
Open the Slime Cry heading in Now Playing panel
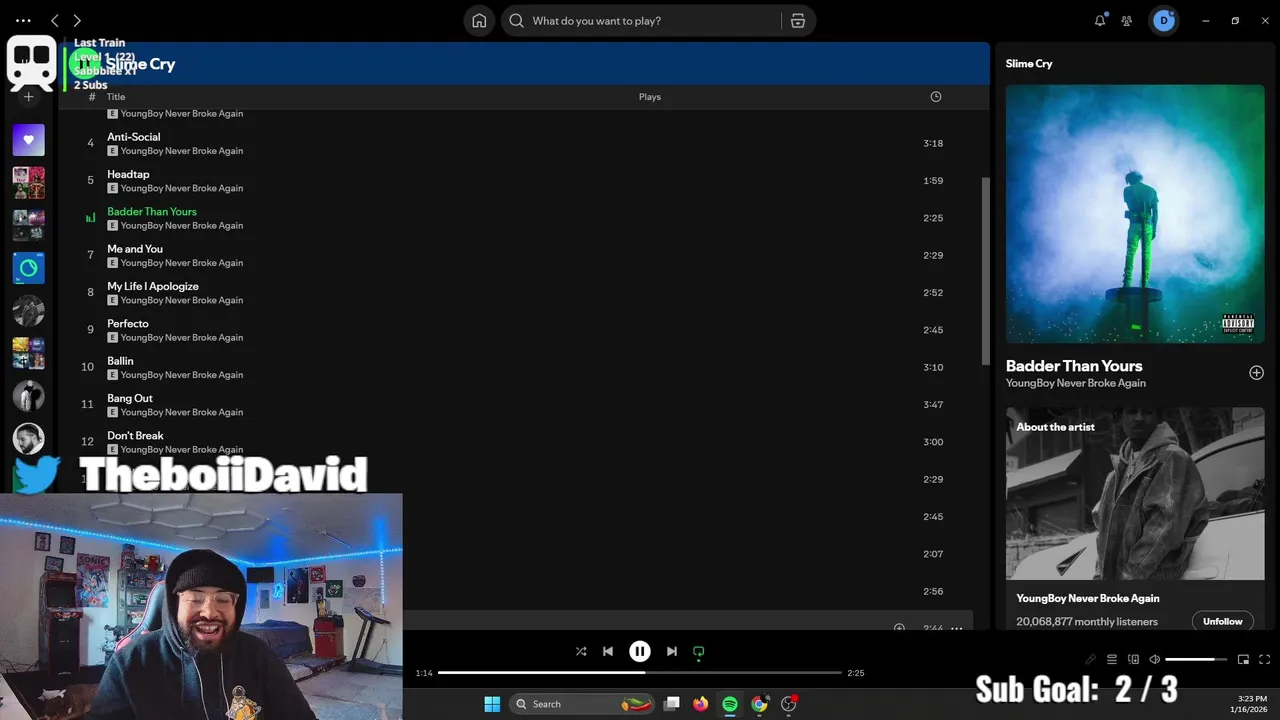tap(1029, 63)
